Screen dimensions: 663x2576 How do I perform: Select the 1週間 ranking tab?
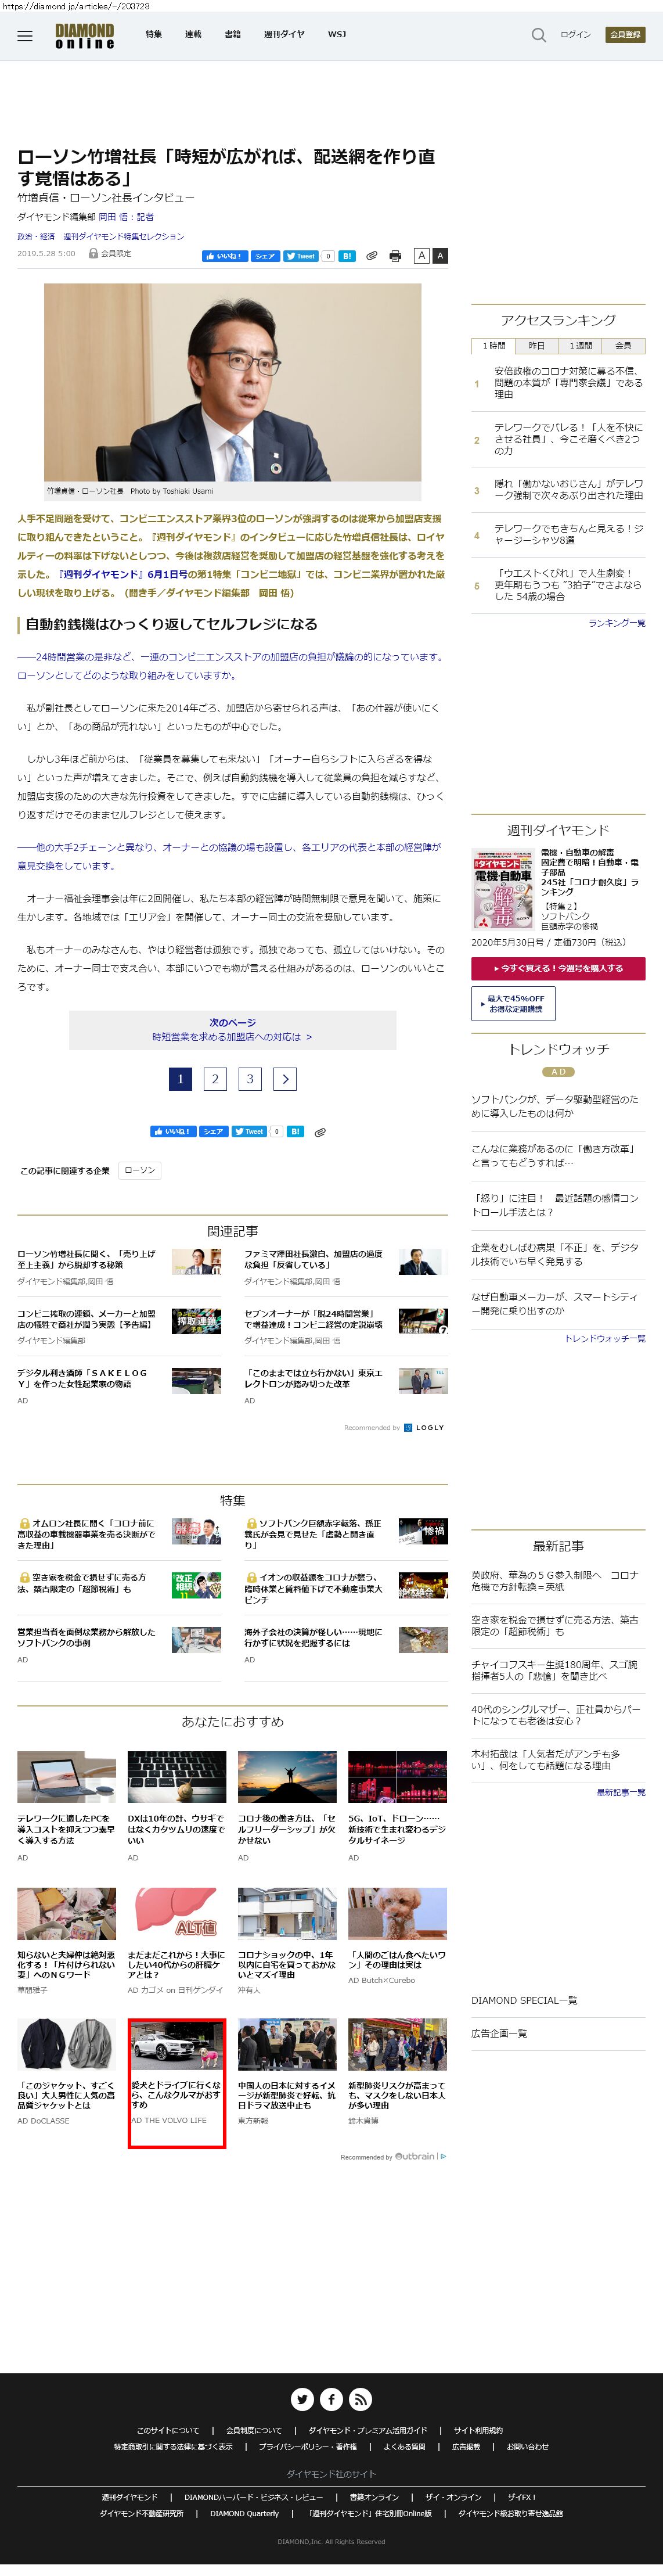[x=580, y=346]
